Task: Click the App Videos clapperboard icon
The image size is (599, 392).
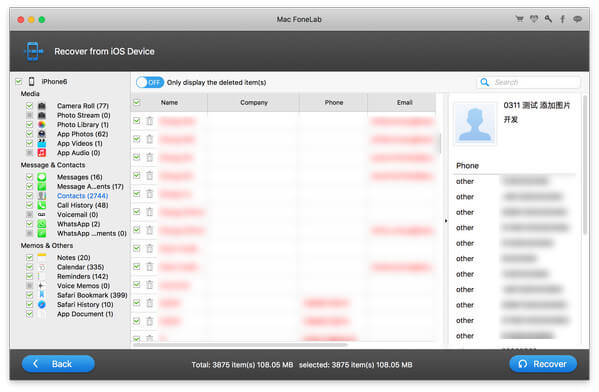Action: click(42, 143)
